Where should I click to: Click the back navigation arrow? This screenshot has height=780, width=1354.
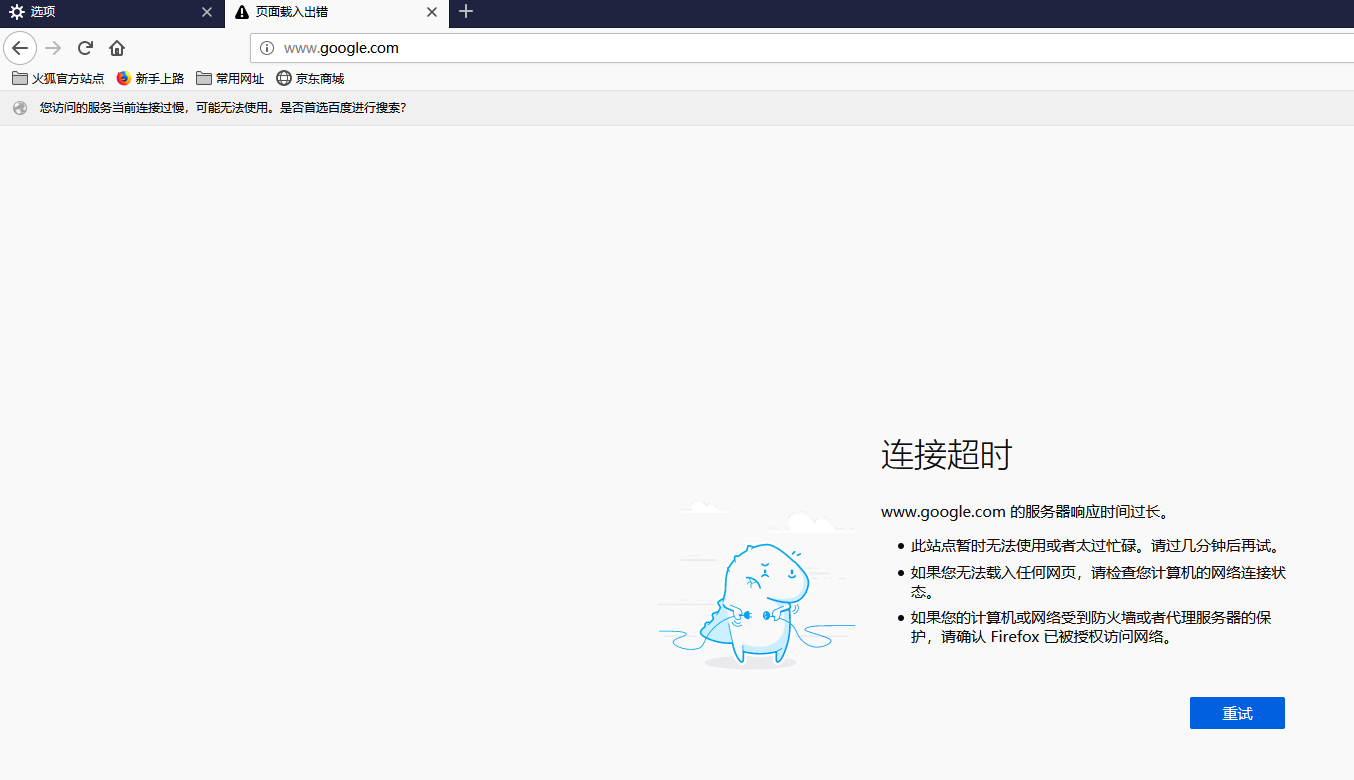click(x=20, y=47)
